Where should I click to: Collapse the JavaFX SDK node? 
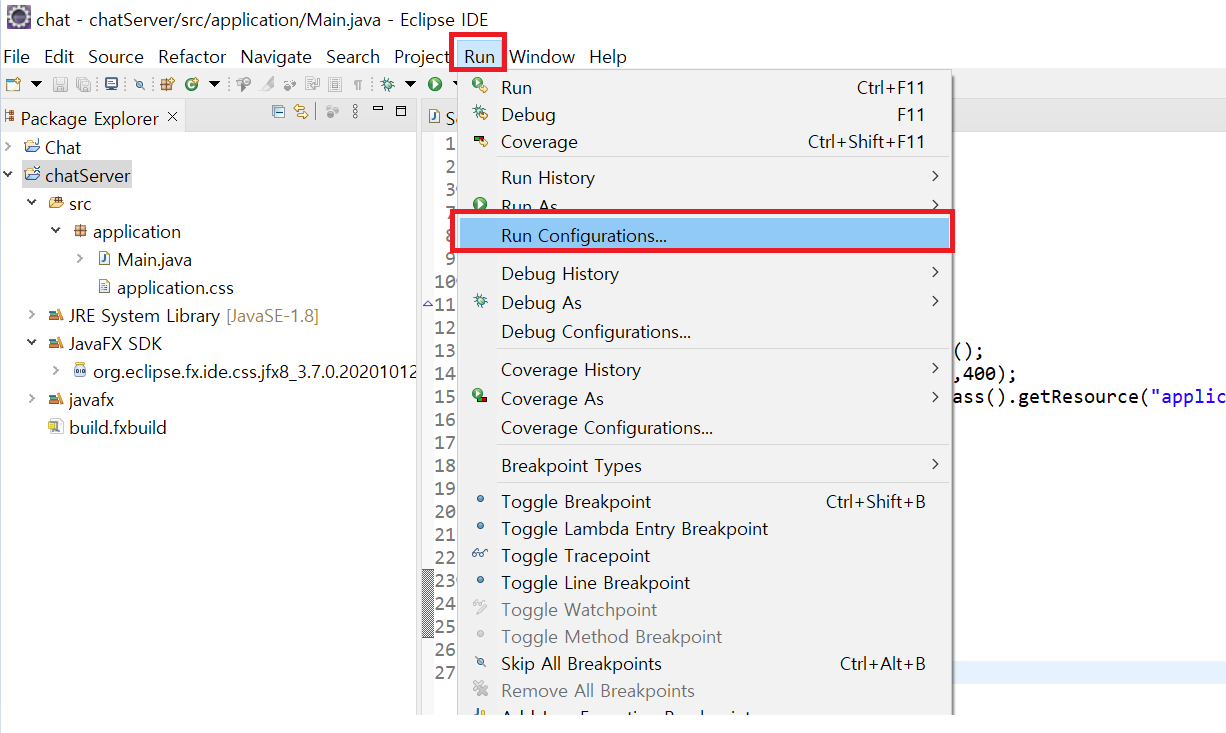[32, 343]
